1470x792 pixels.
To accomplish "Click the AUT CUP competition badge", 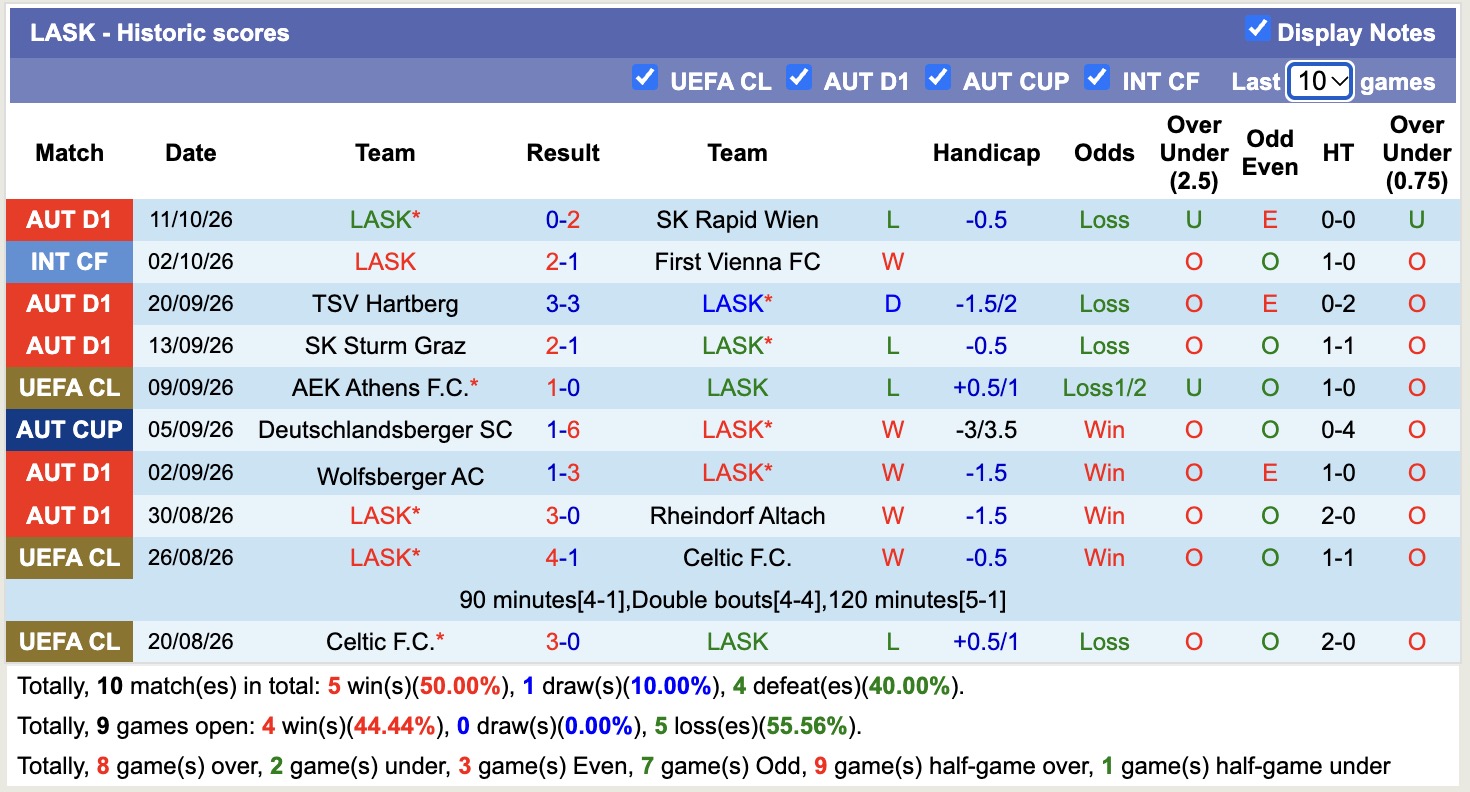I will (69, 430).
